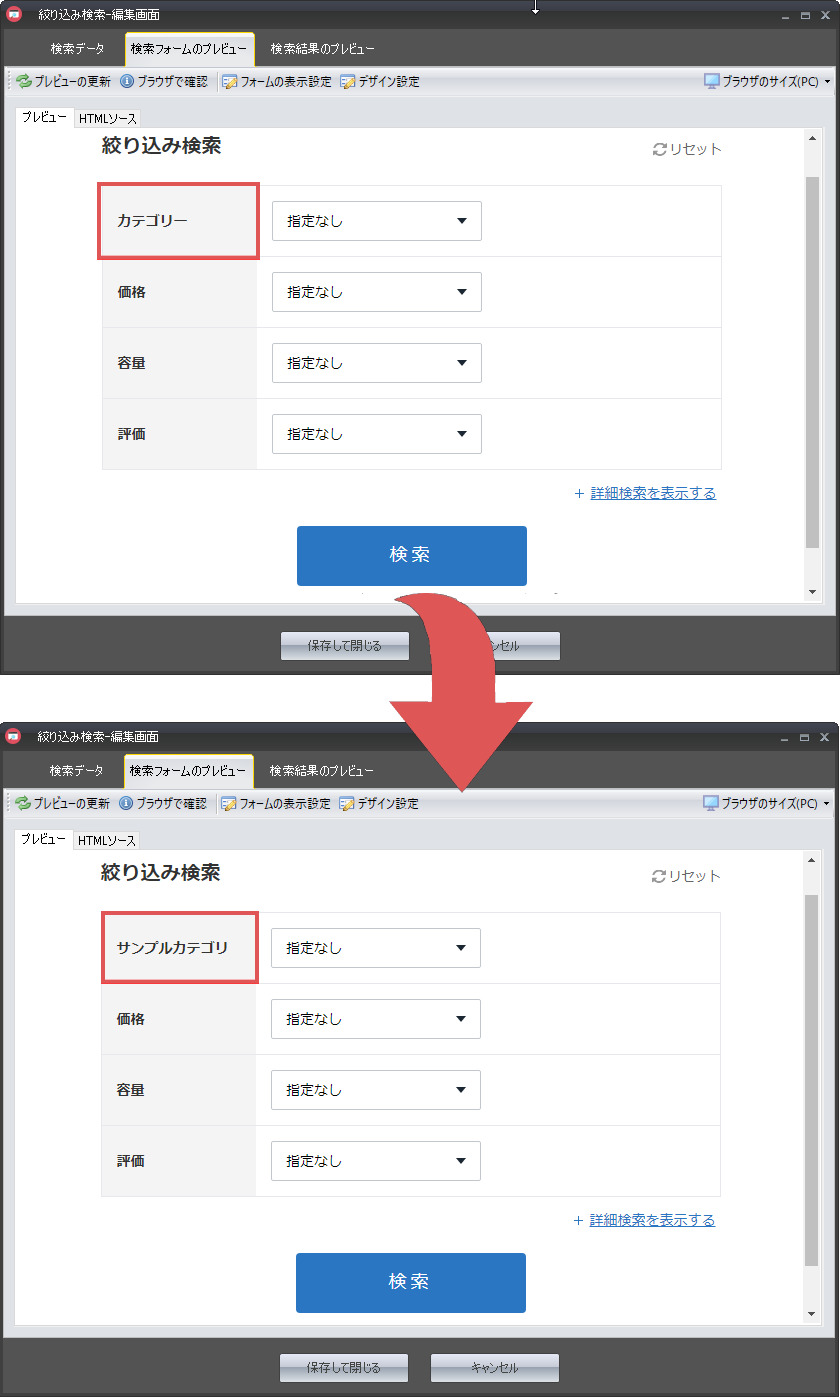Screen dimensions: 840x1400
Task: Switch to 検索データ tab in upper window
Action: [78, 48]
